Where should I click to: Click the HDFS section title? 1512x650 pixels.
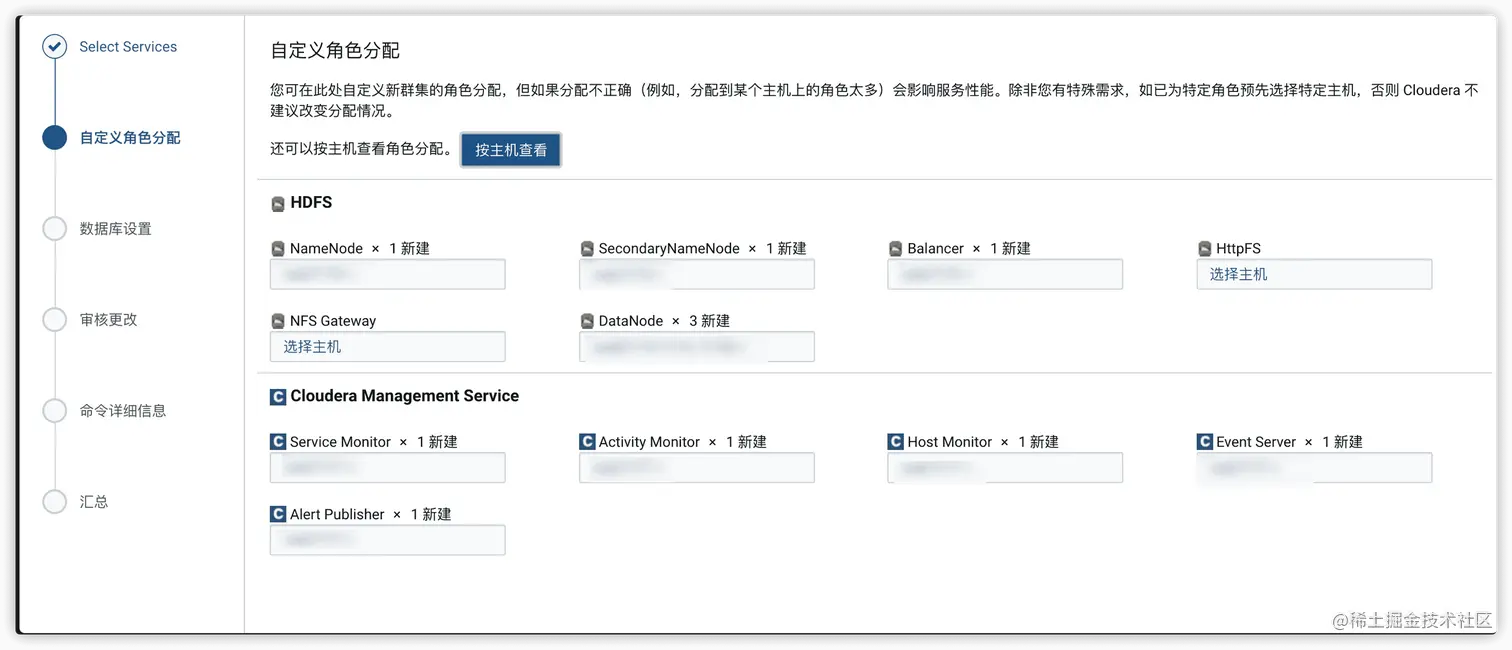pos(311,203)
